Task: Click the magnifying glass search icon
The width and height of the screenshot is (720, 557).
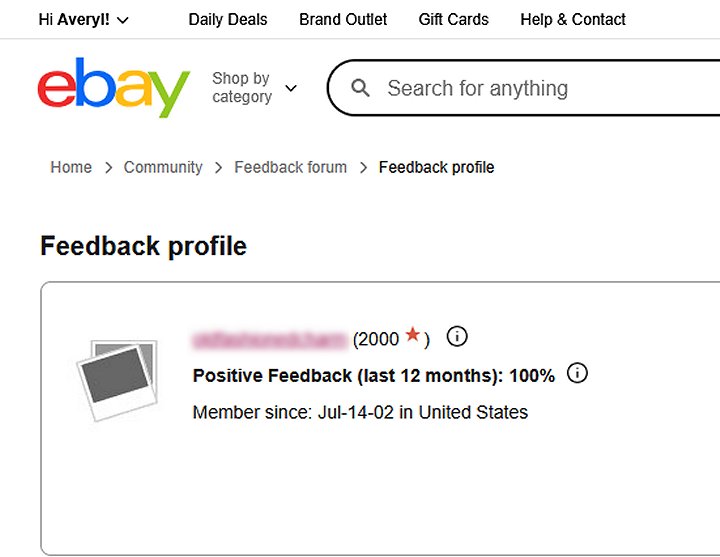Action: tap(361, 88)
